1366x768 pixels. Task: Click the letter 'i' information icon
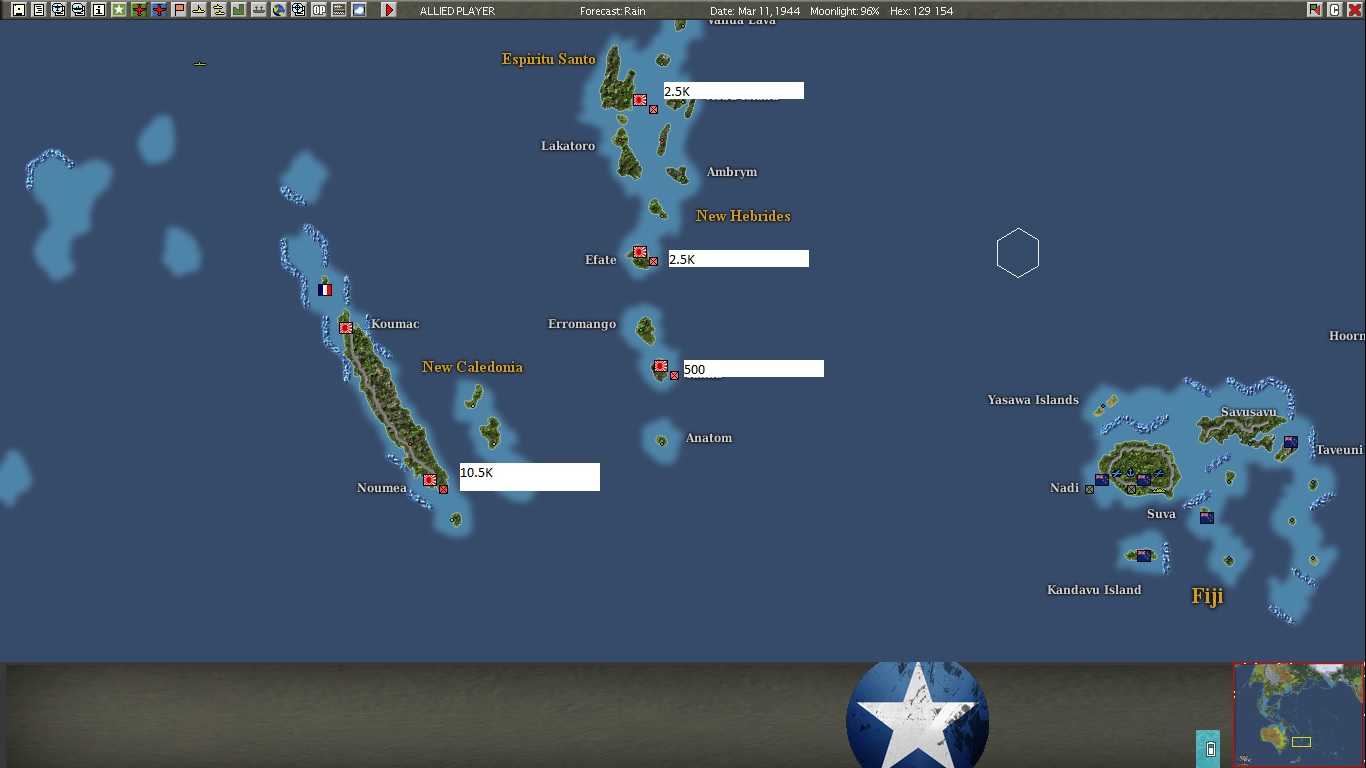click(x=98, y=10)
